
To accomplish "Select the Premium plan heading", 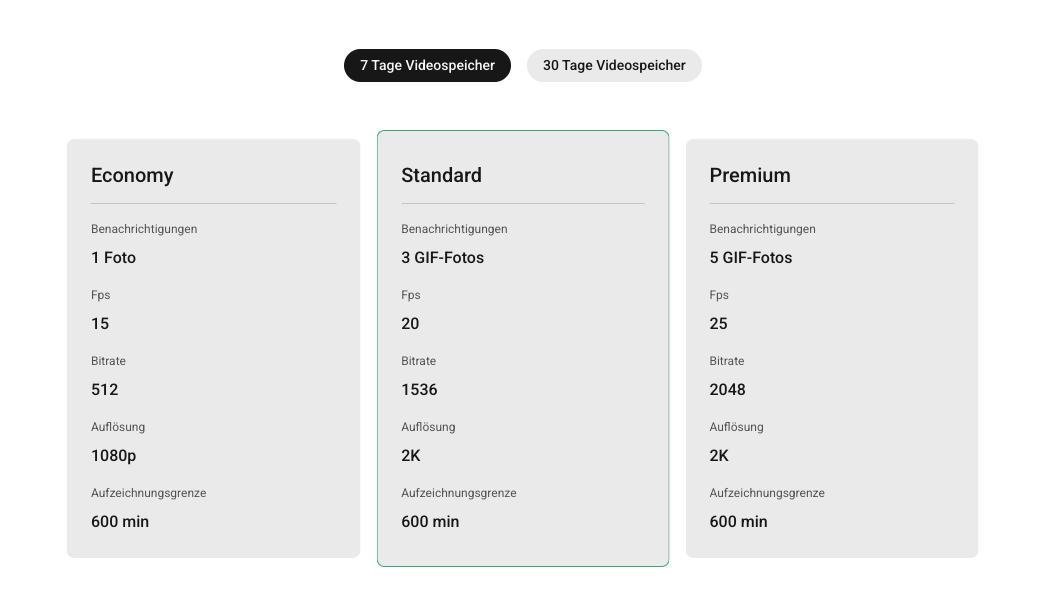I will 750,175.
